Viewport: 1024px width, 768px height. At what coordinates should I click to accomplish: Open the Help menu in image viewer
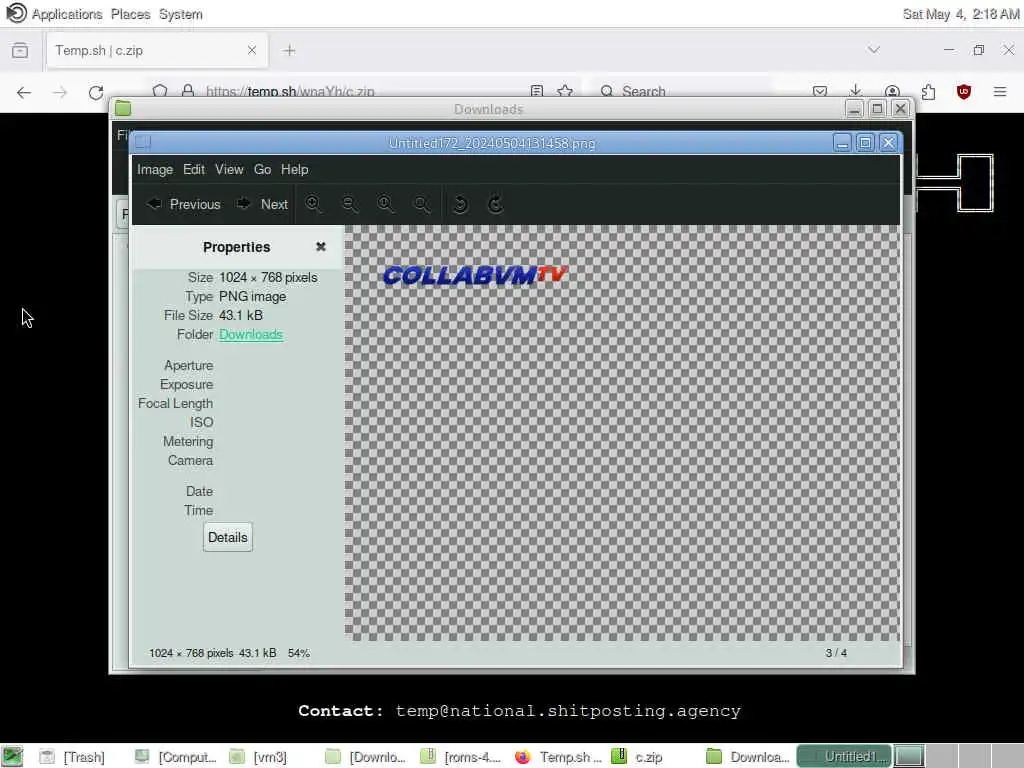point(295,169)
